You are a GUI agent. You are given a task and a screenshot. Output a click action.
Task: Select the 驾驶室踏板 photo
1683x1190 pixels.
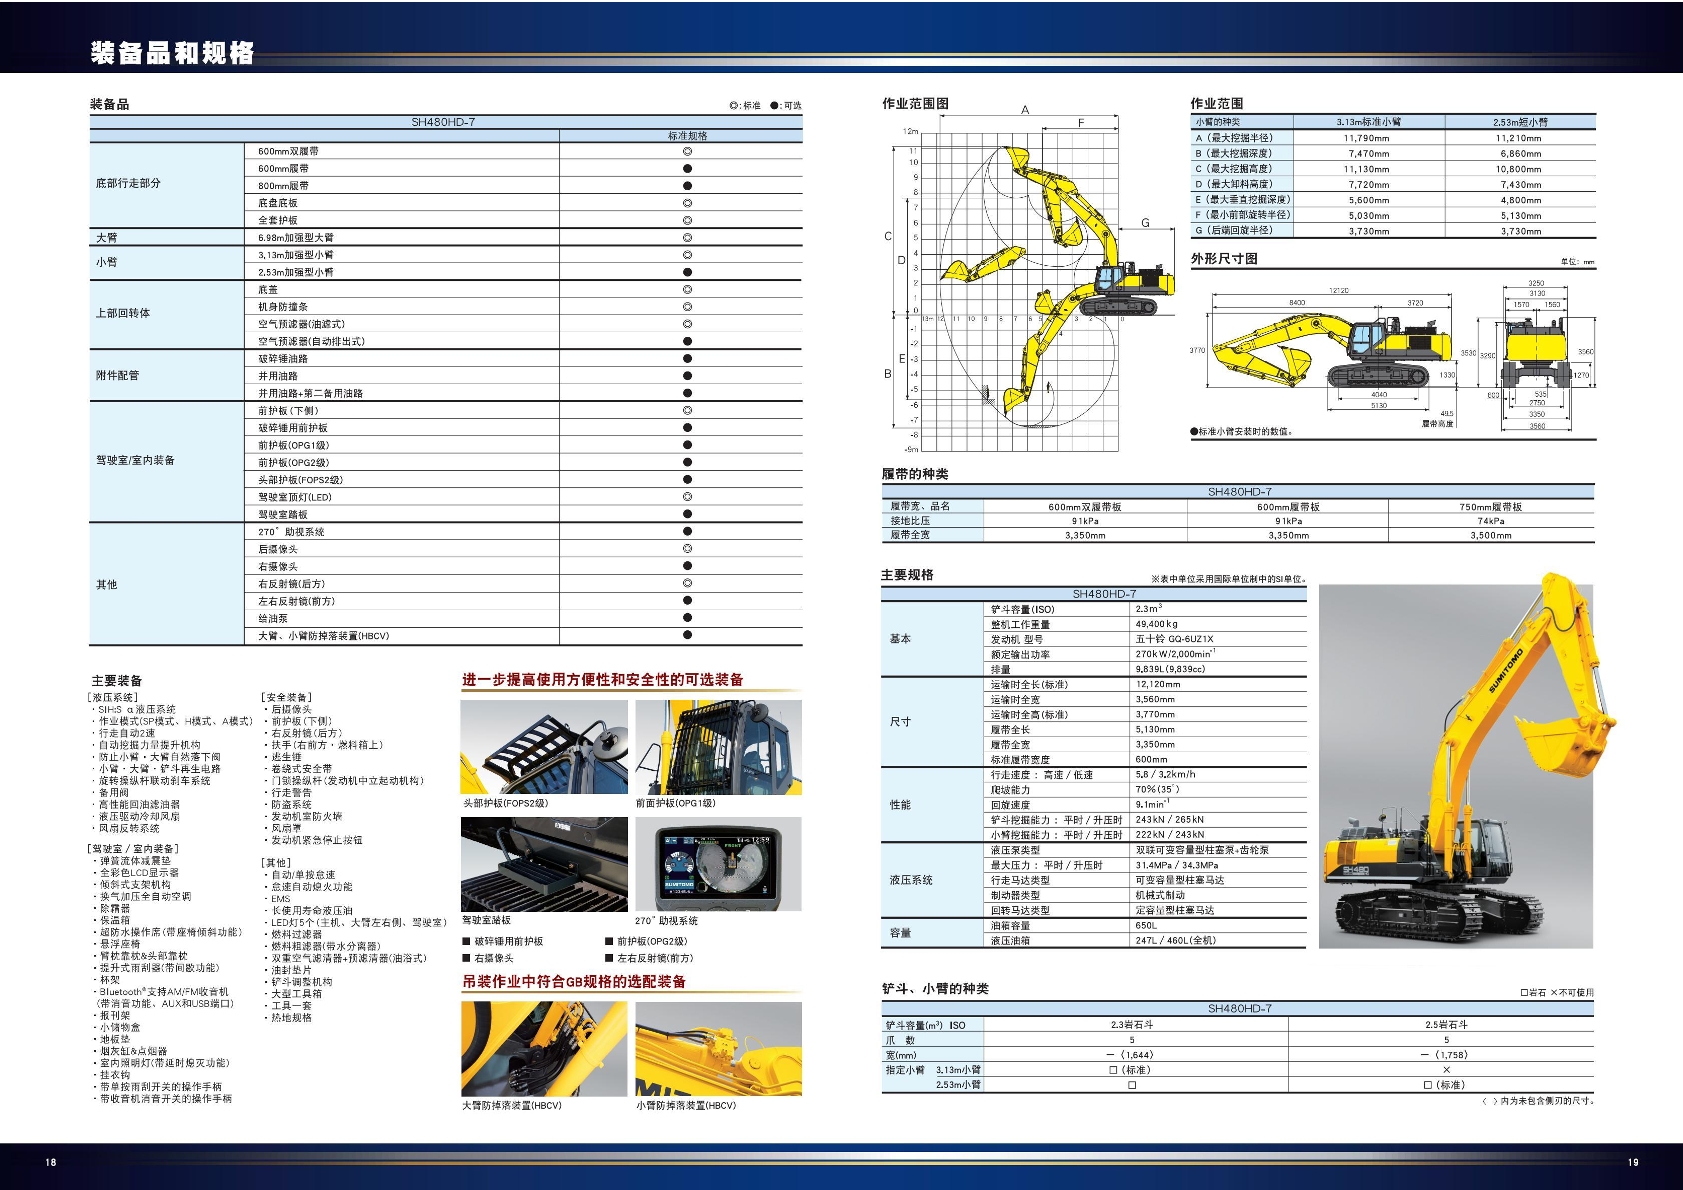[x=544, y=864]
